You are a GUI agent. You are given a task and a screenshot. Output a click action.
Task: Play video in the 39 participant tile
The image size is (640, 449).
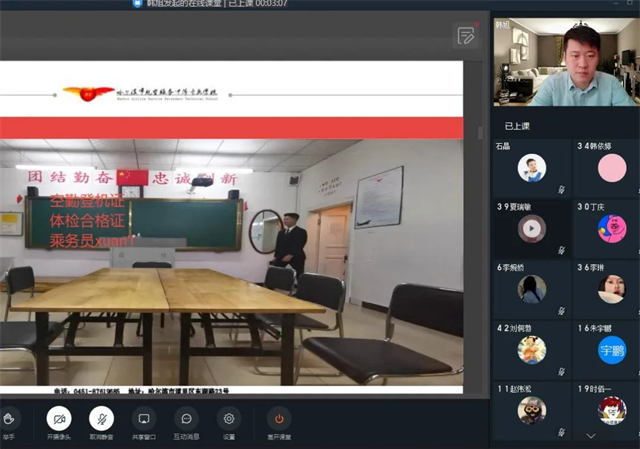[531, 229]
